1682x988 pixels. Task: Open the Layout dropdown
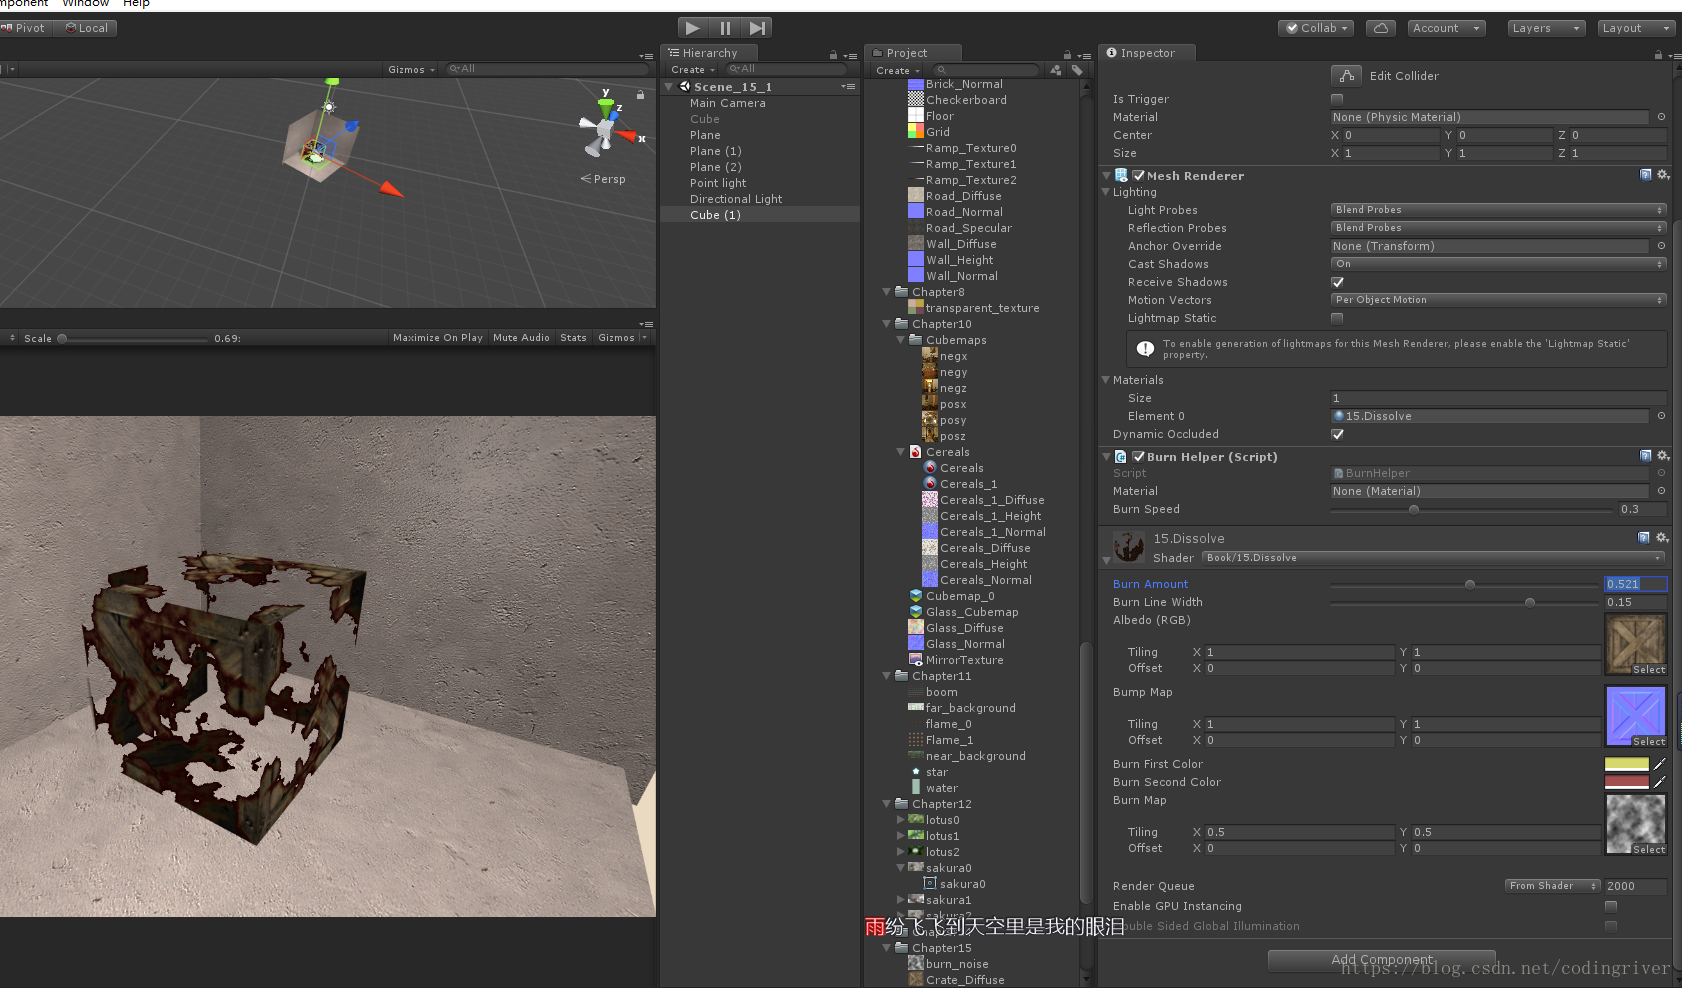(1637, 28)
